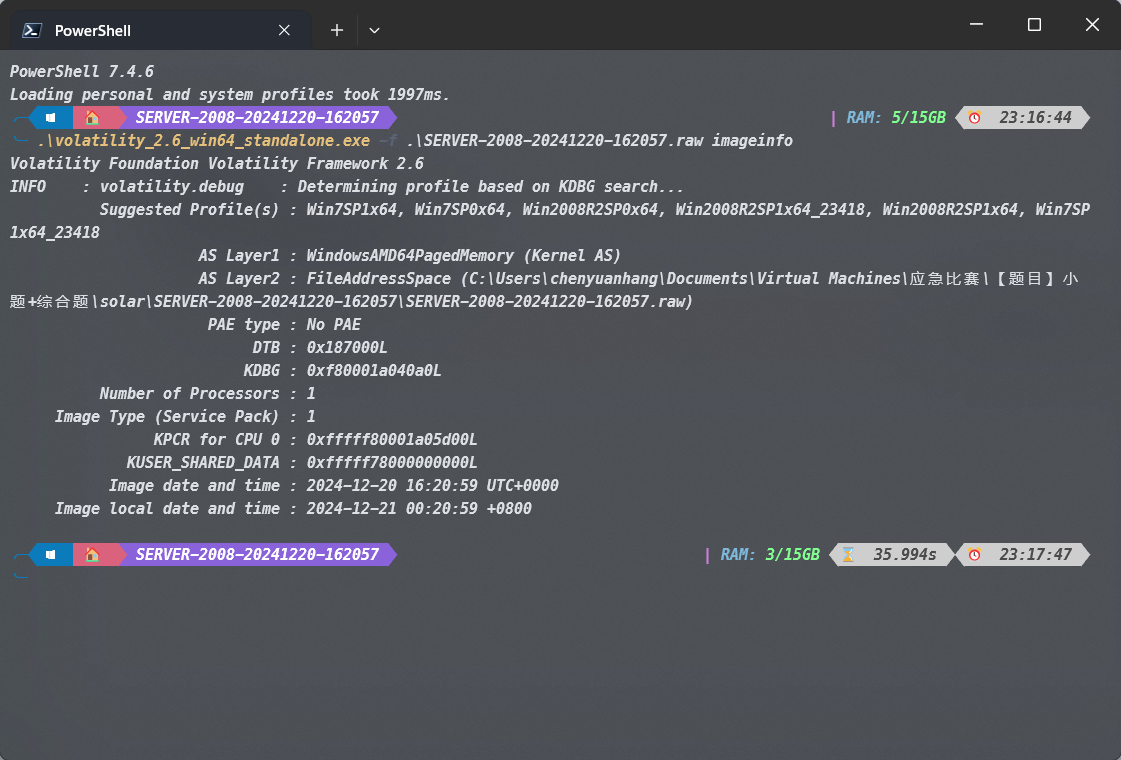Screen dimensions: 1121x760
Task: Click the DTB value '0x187000L'
Action: point(347,347)
